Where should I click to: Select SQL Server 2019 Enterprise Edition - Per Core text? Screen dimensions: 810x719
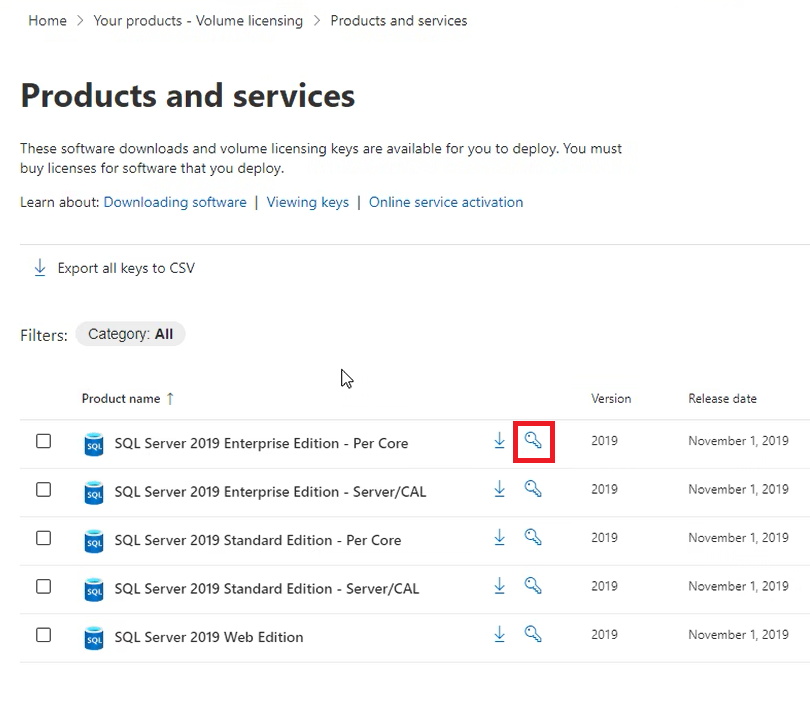pyautogui.click(x=261, y=443)
